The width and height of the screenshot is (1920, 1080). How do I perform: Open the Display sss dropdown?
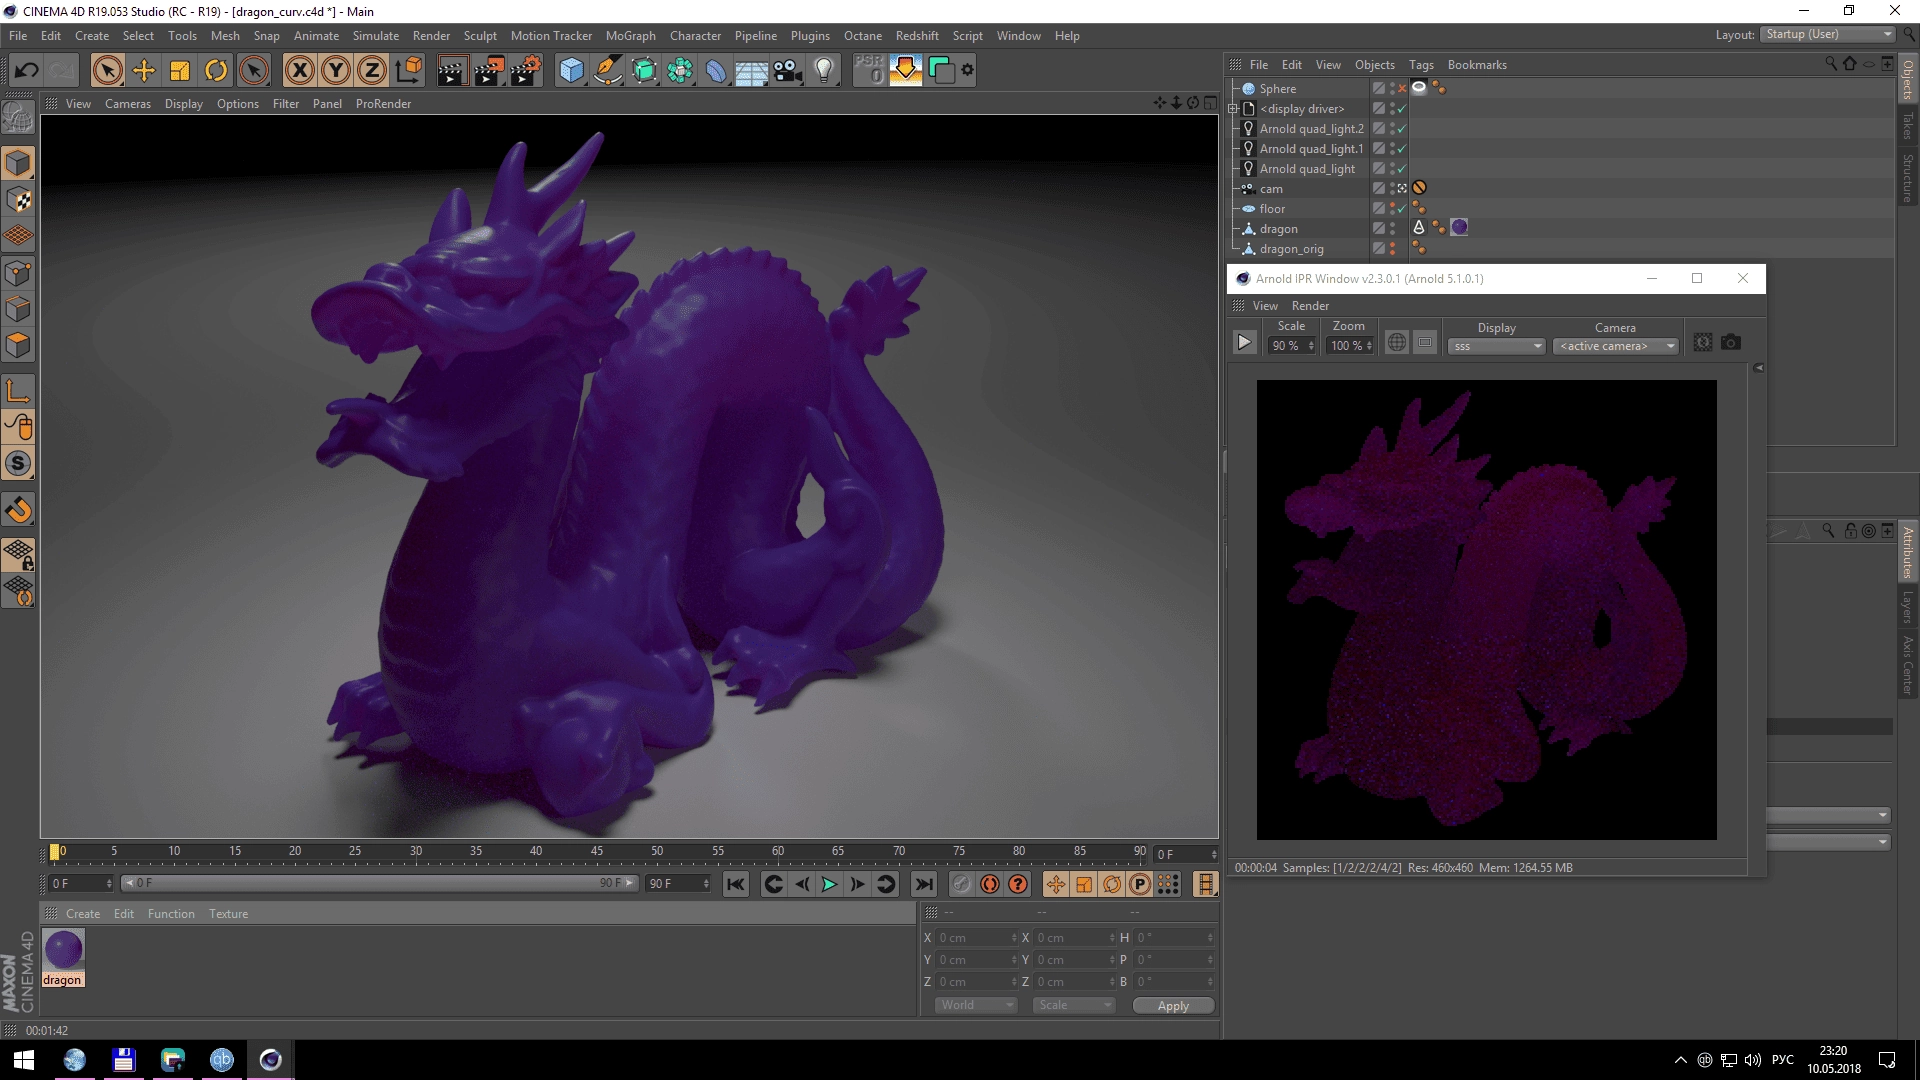[x=1496, y=346]
